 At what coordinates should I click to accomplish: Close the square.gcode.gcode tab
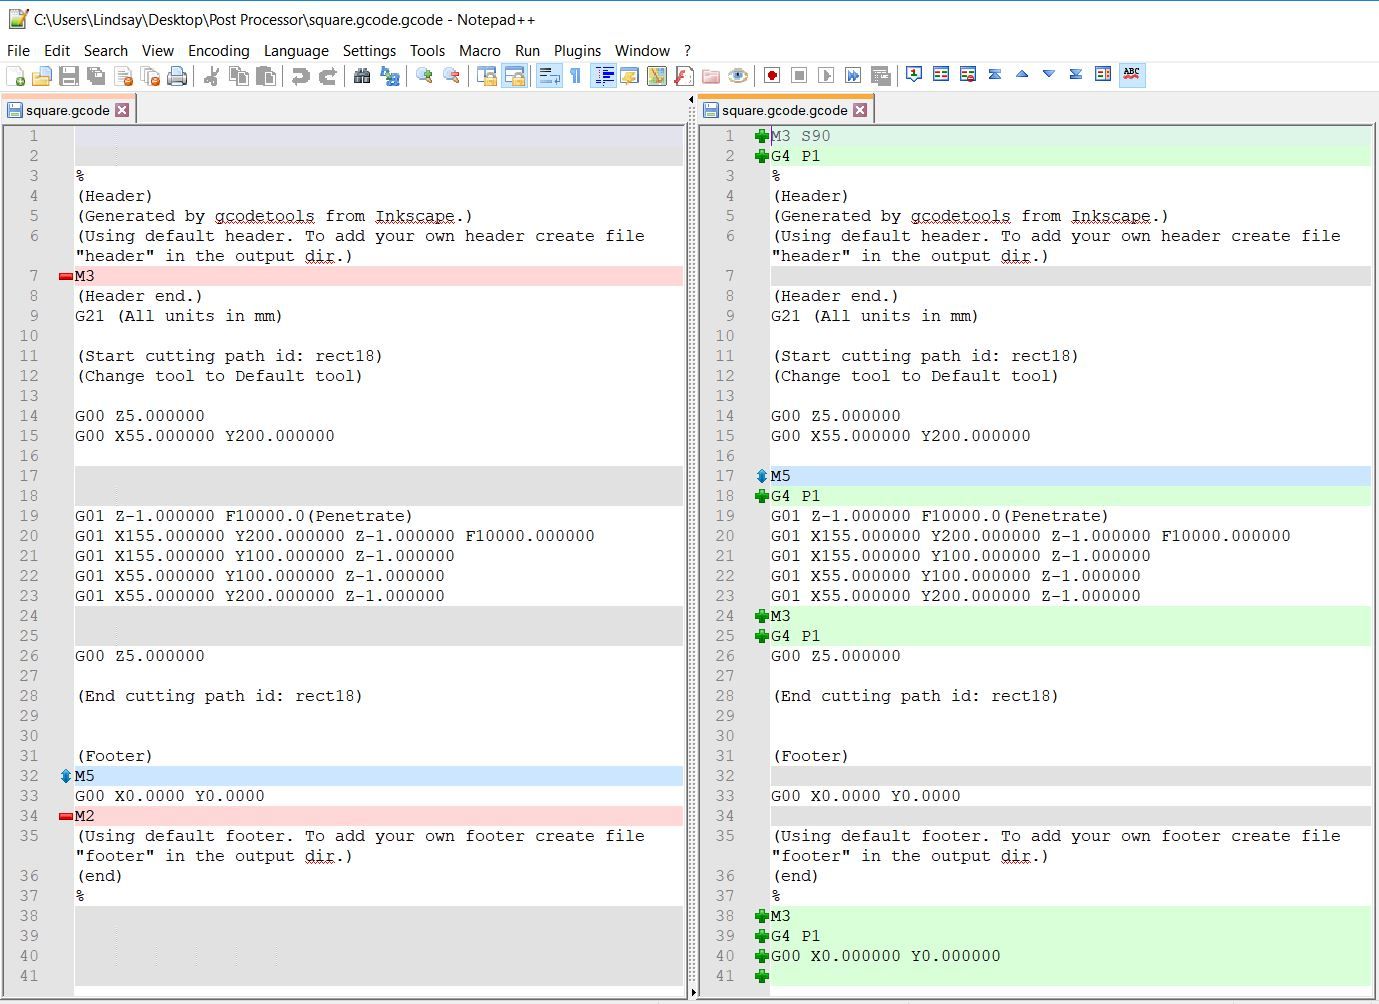(860, 110)
